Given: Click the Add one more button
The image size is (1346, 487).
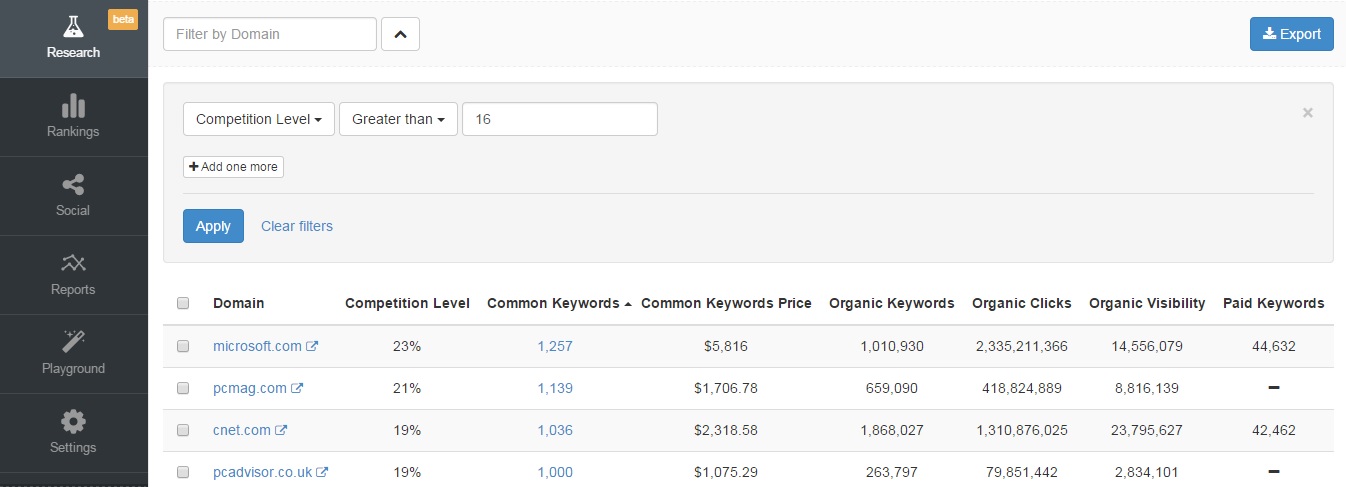Looking at the screenshot, I should point(233,167).
